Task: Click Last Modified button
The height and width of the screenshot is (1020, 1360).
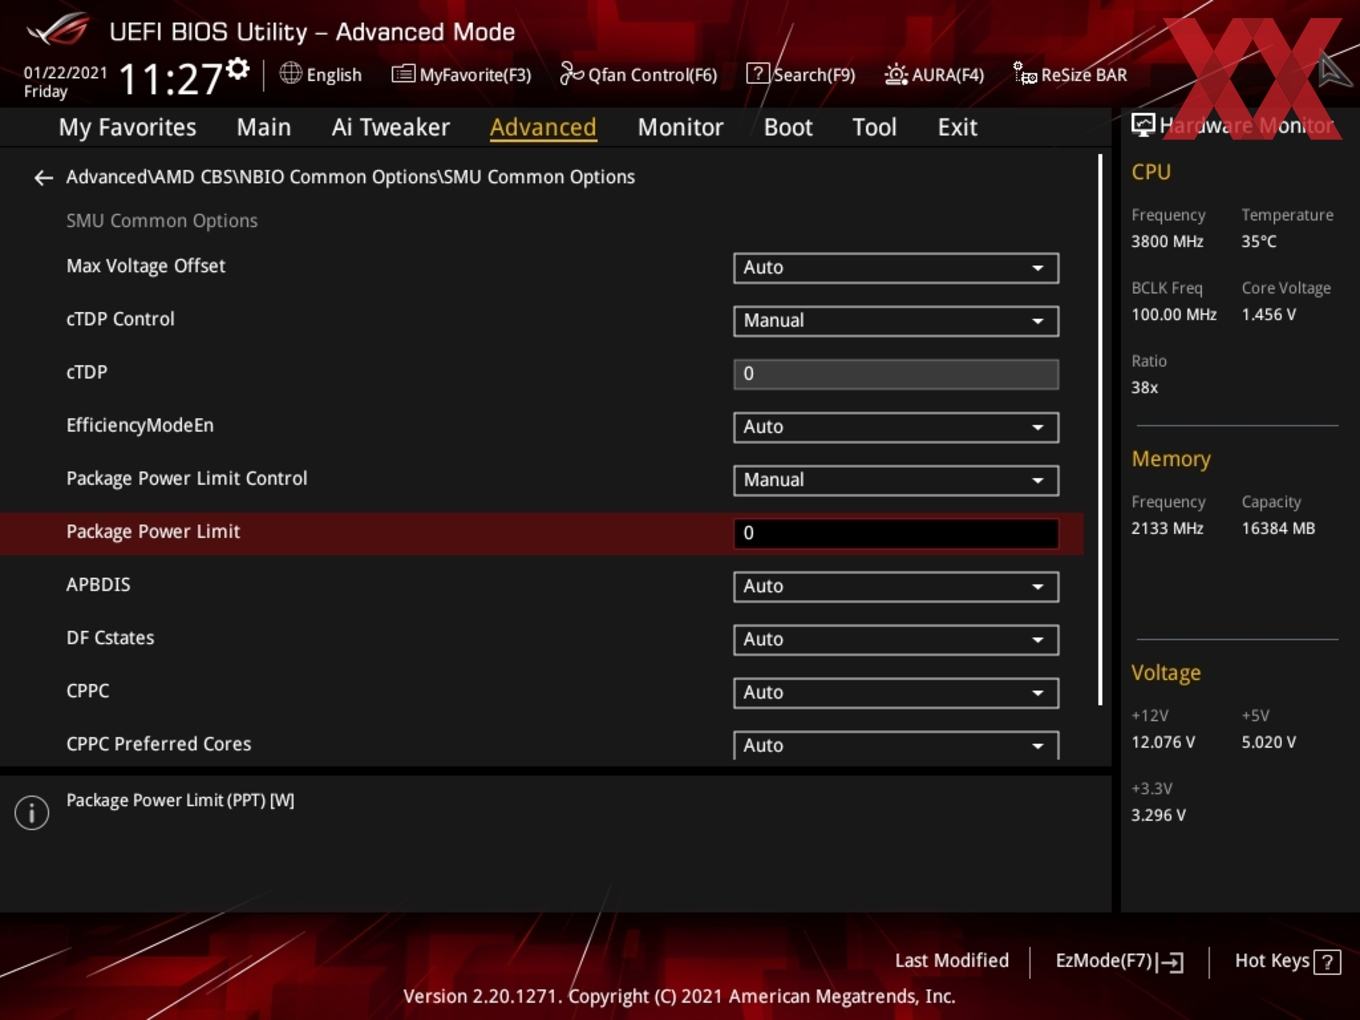Action: tap(952, 961)
